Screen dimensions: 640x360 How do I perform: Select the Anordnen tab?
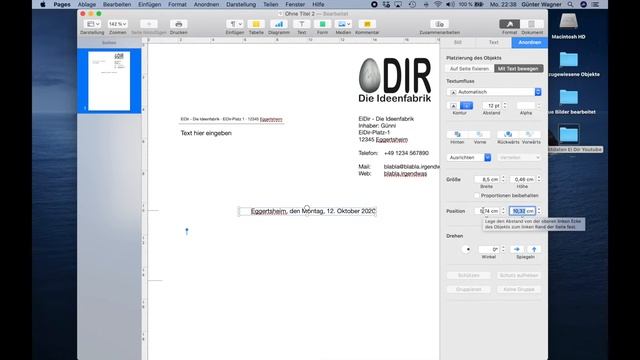529,42
